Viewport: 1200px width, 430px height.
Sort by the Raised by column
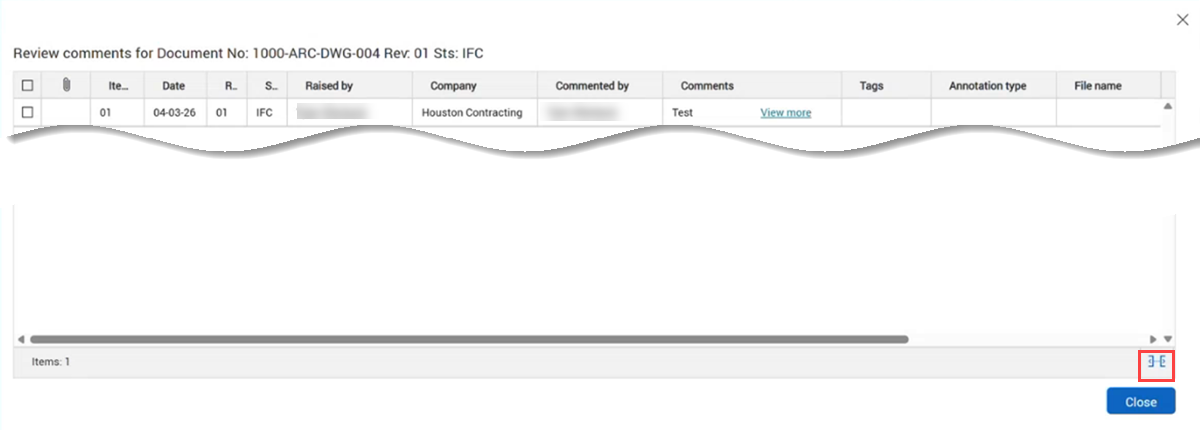pyautogui.click(x=329, y=86)
